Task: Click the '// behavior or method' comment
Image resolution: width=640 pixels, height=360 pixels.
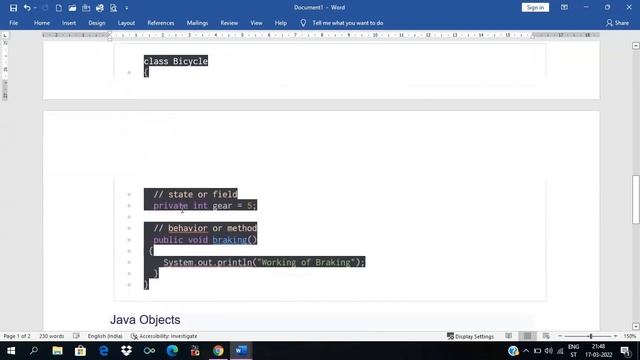Action: 205,228
